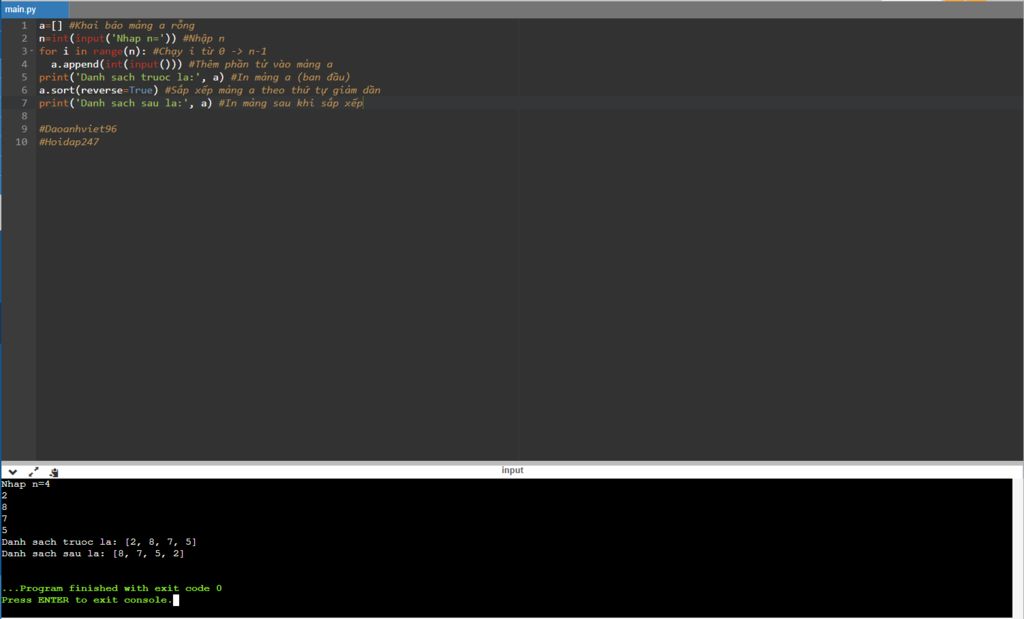Click 'Nhap n=4' in the console output

coord(25,484)
